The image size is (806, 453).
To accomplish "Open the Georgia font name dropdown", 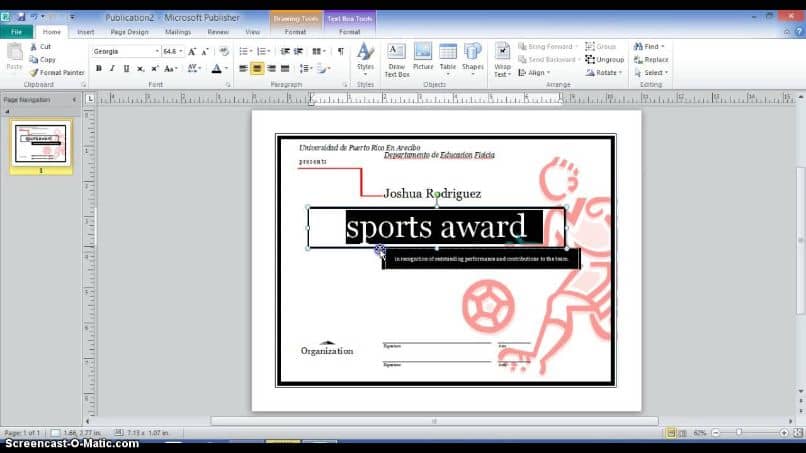I will (157, 51).
